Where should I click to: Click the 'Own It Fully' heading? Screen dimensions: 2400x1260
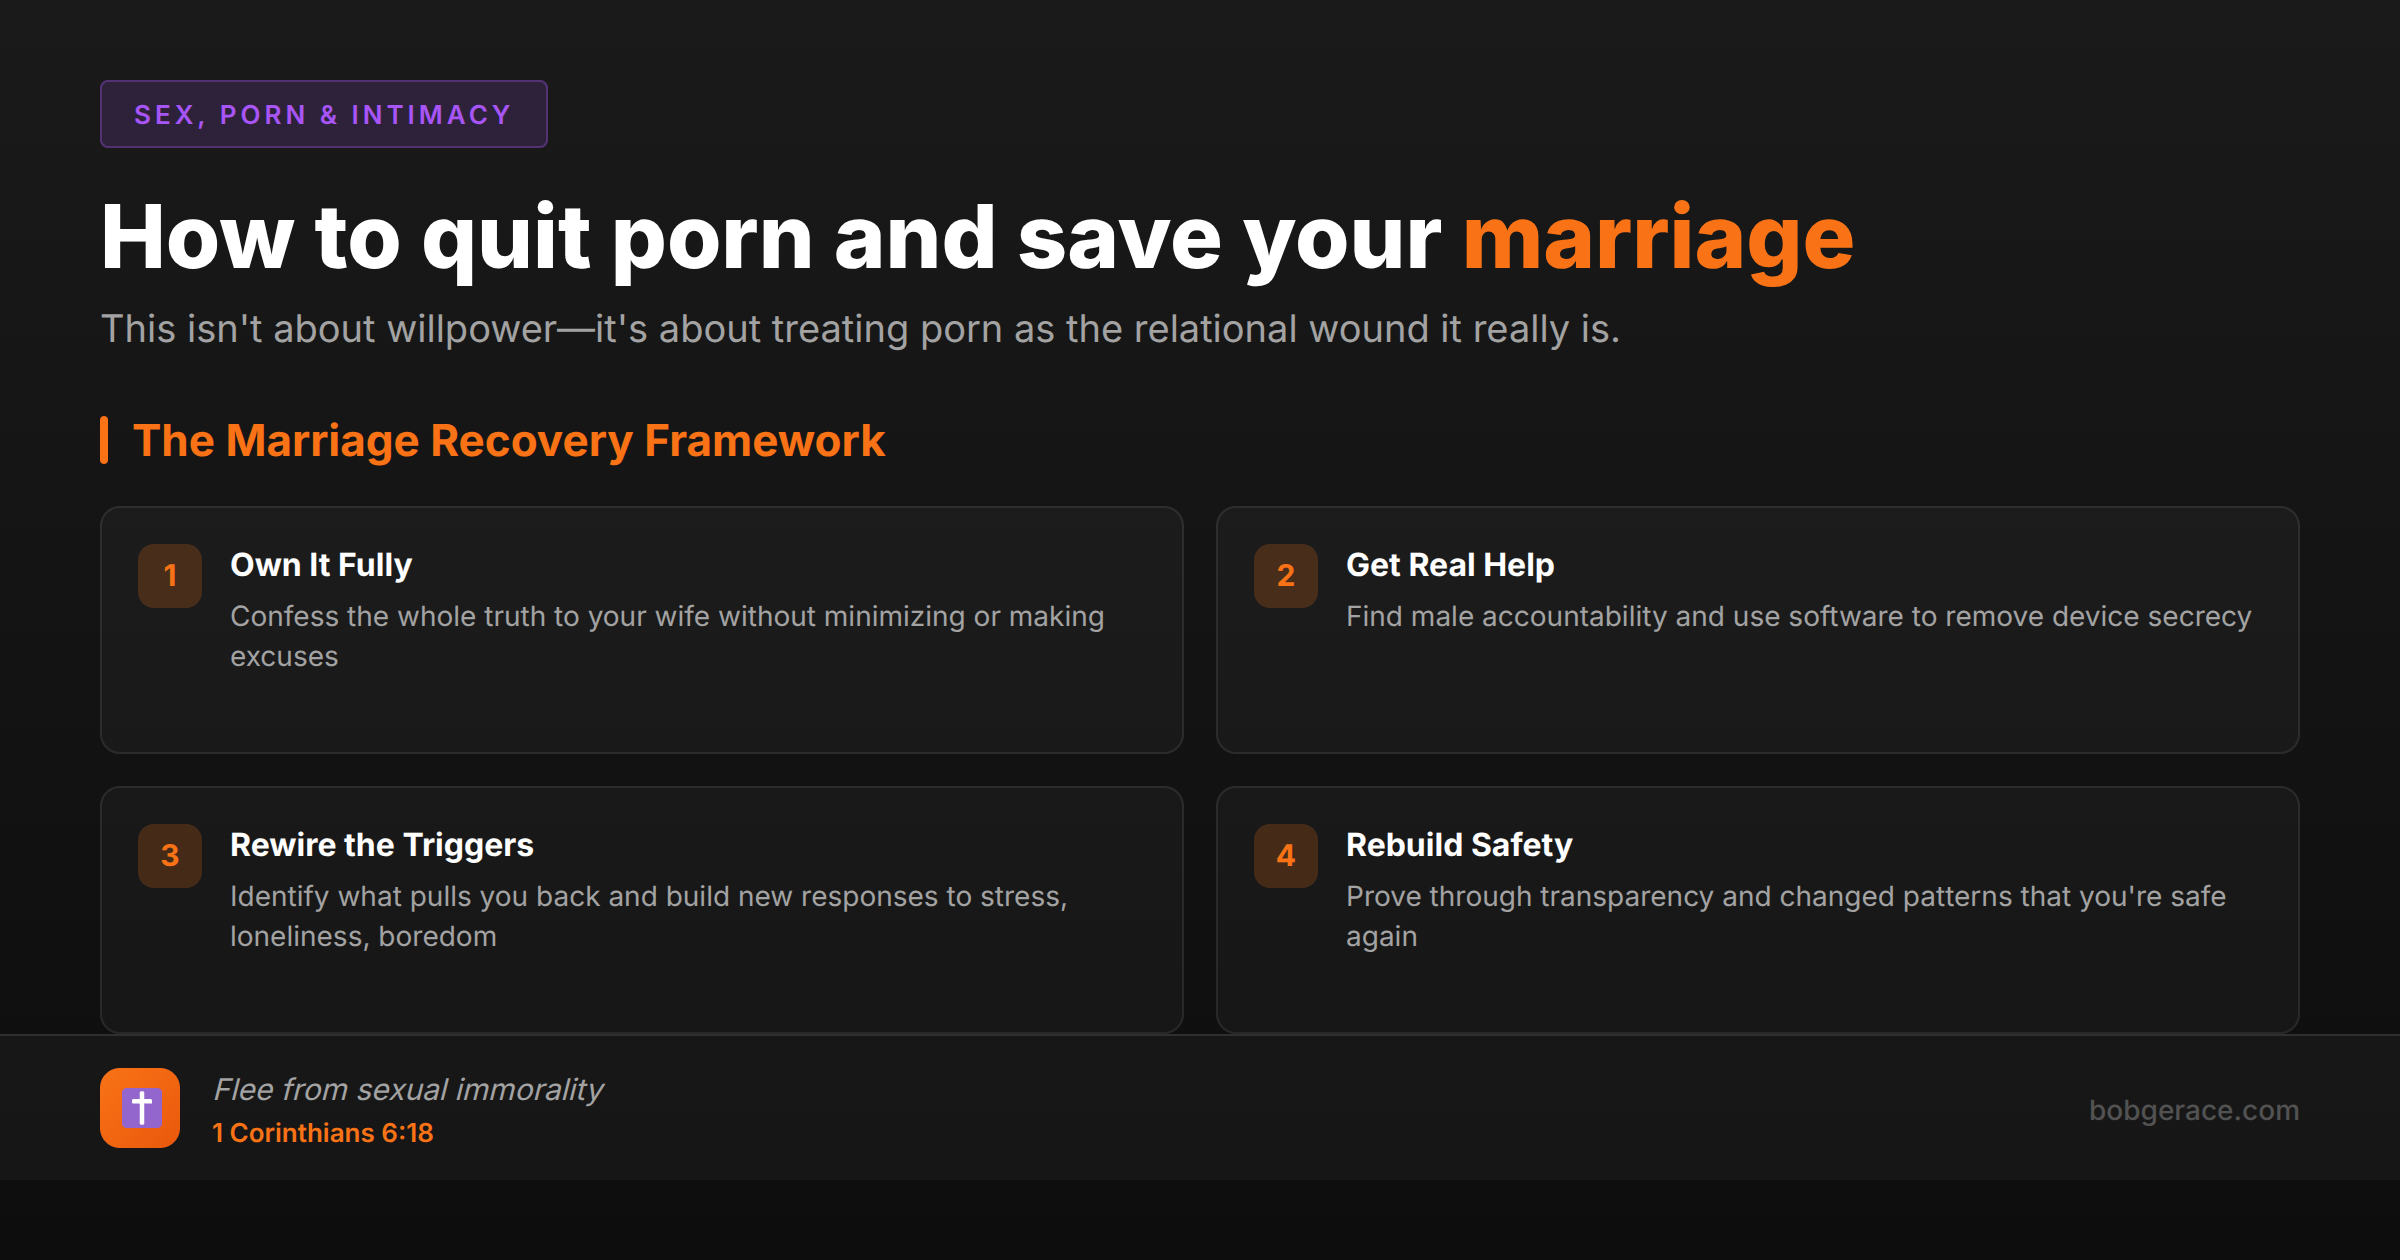point(321,565)
